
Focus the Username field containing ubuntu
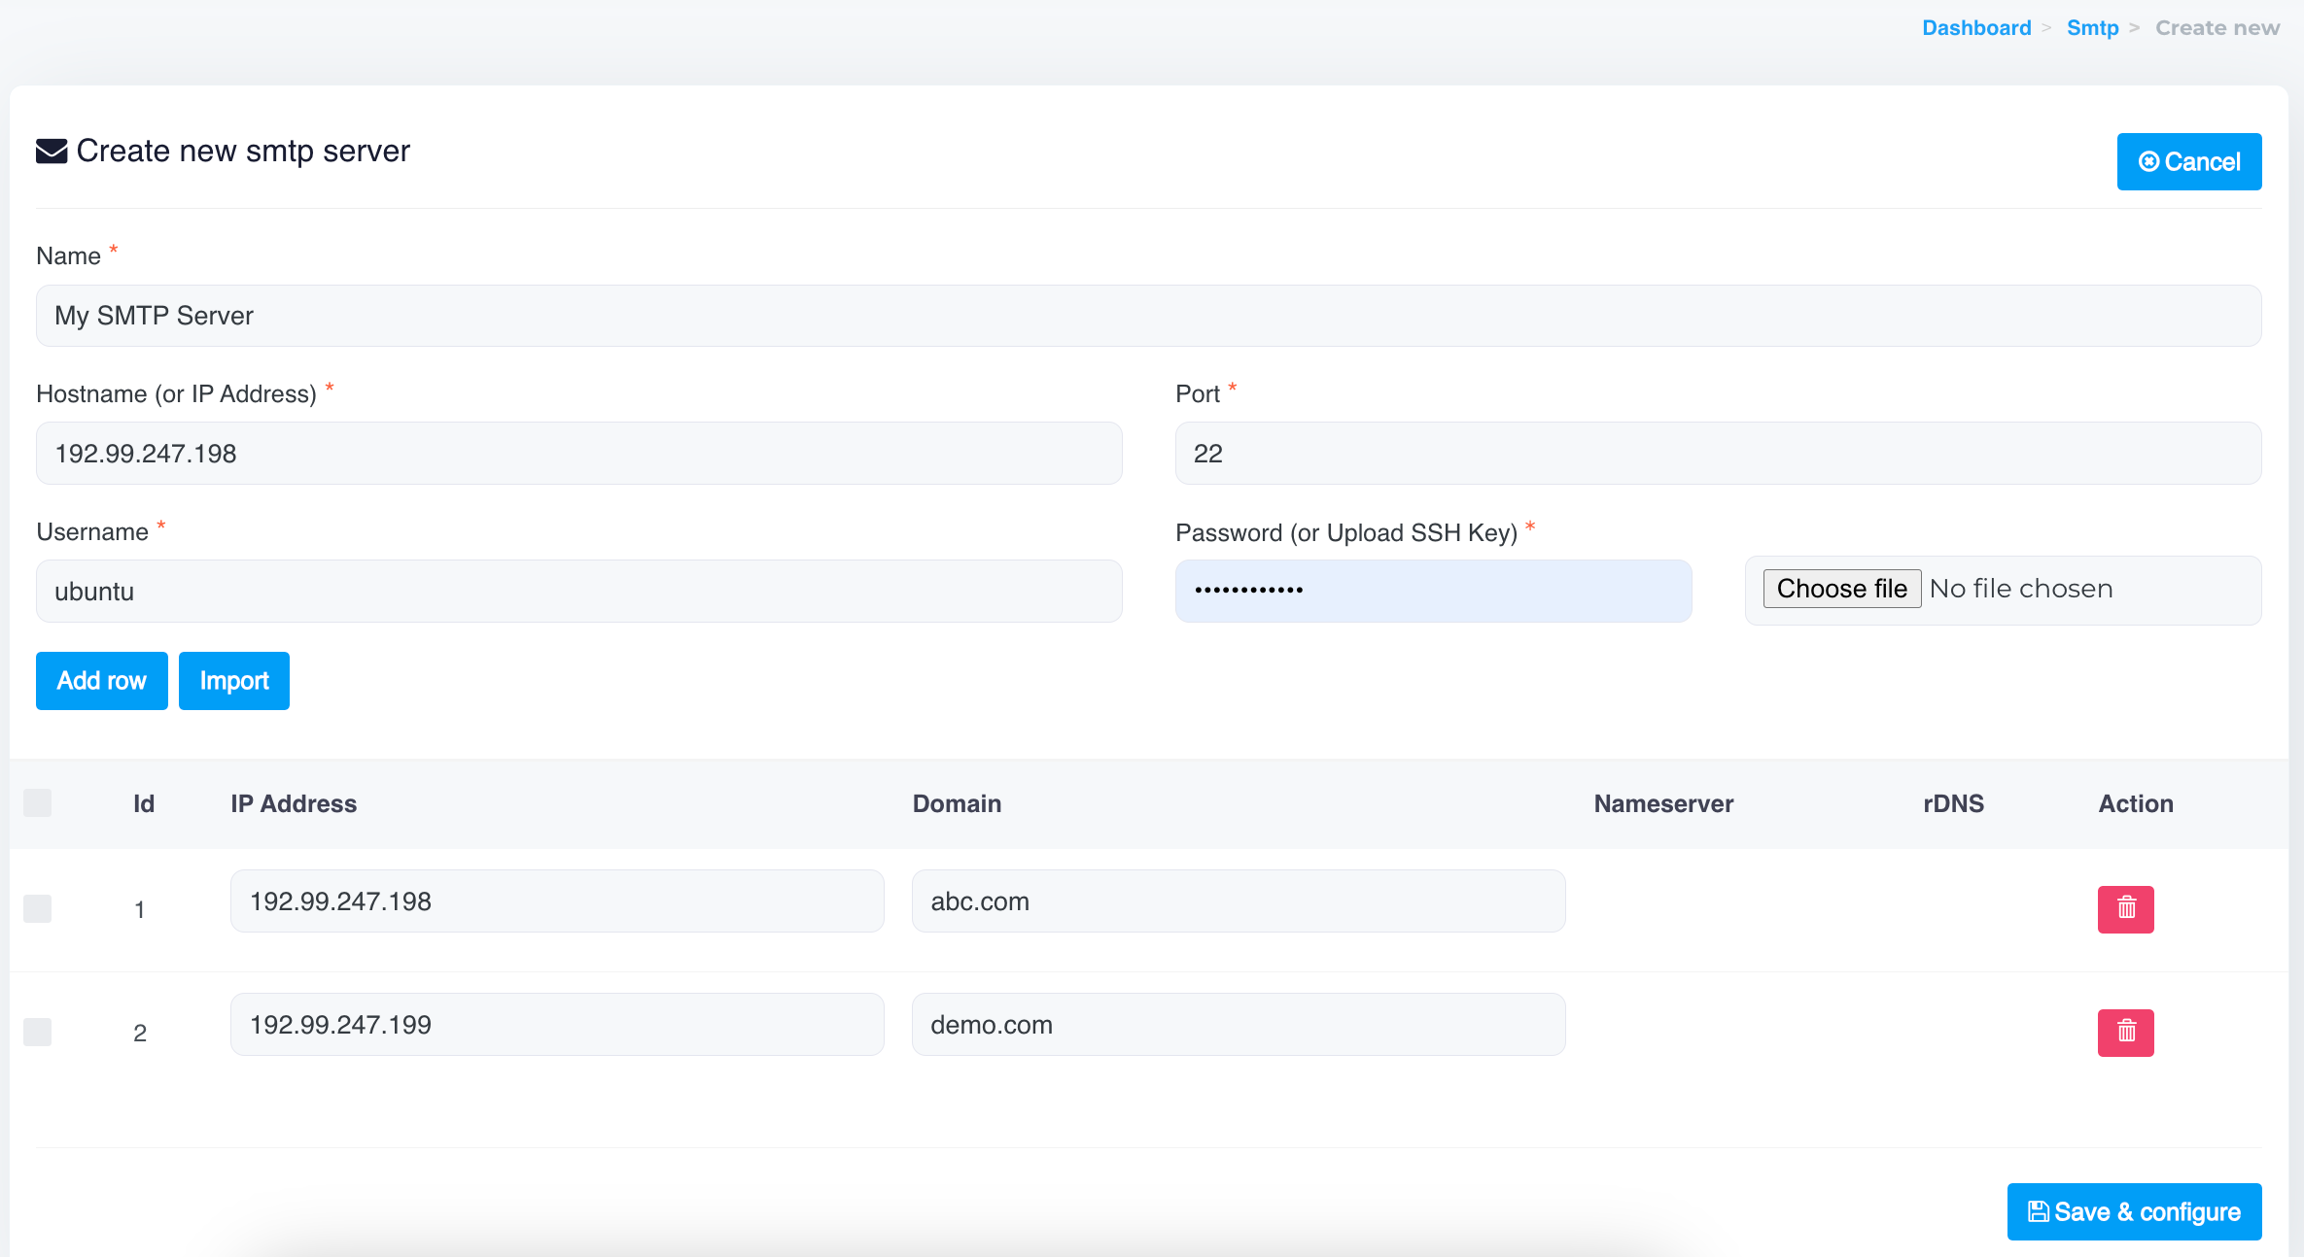click(579, 591)
